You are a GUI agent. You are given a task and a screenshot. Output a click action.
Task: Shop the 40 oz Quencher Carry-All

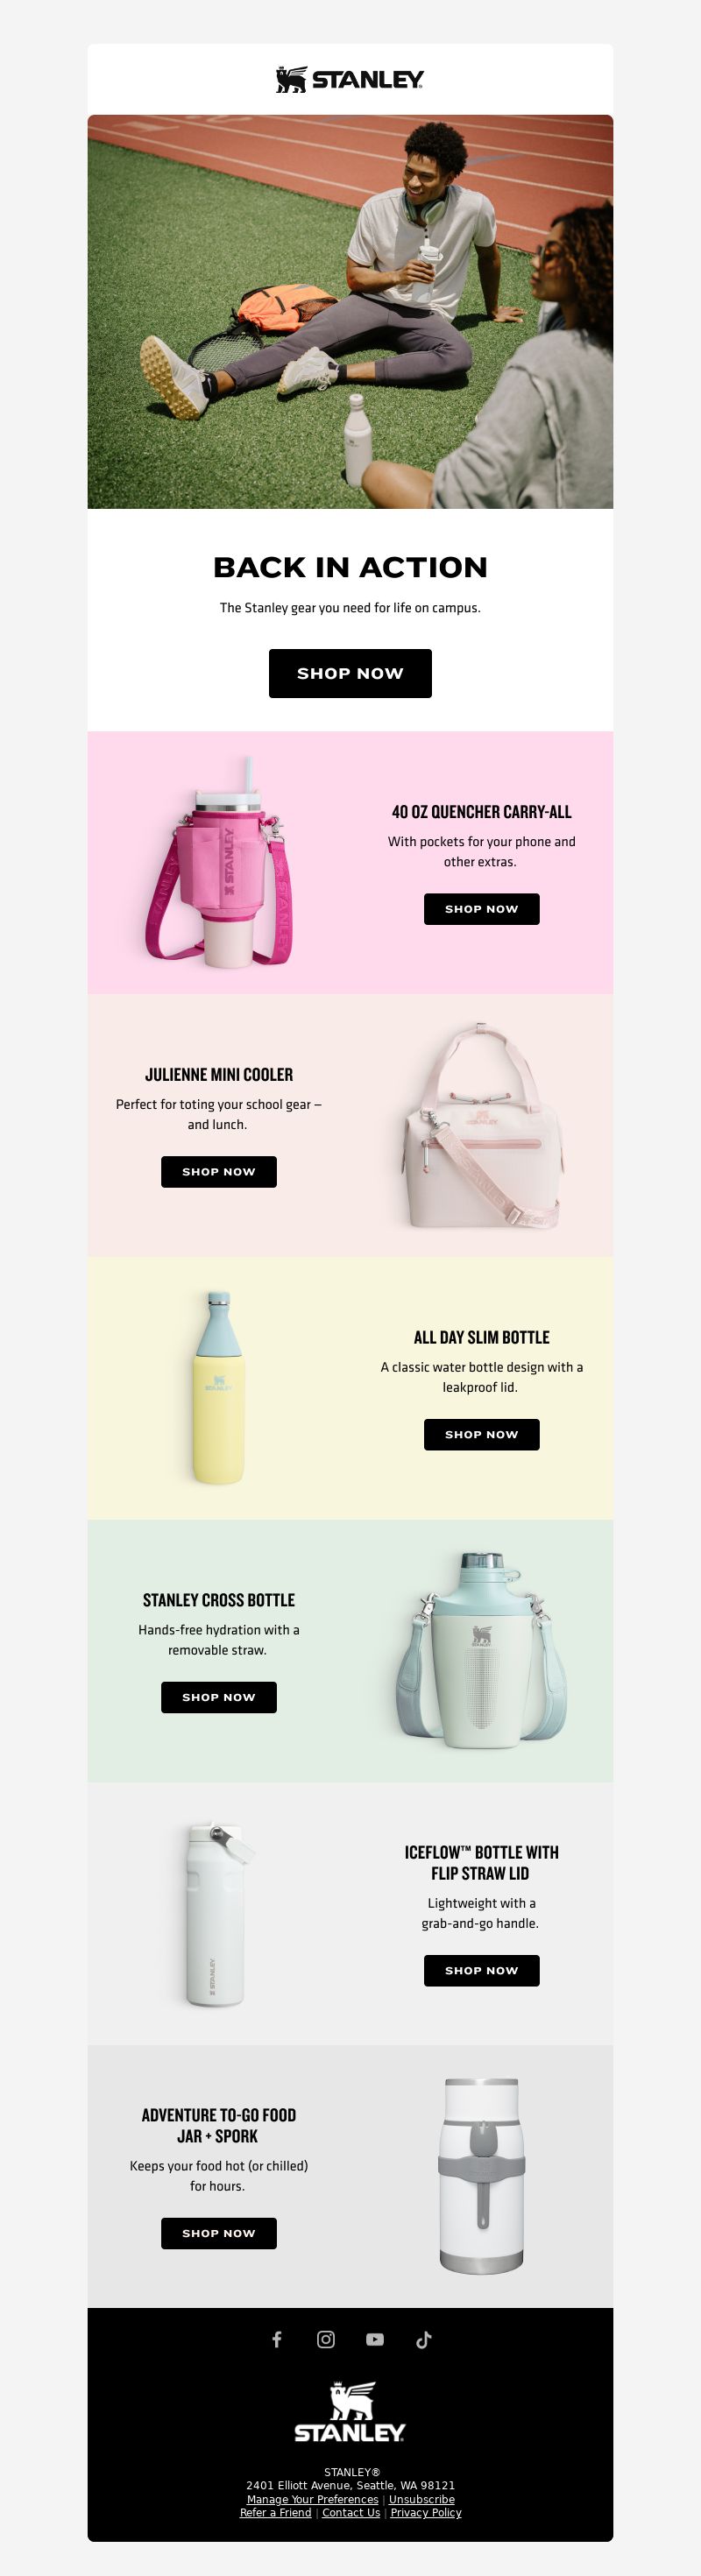(x=481, y=909)
